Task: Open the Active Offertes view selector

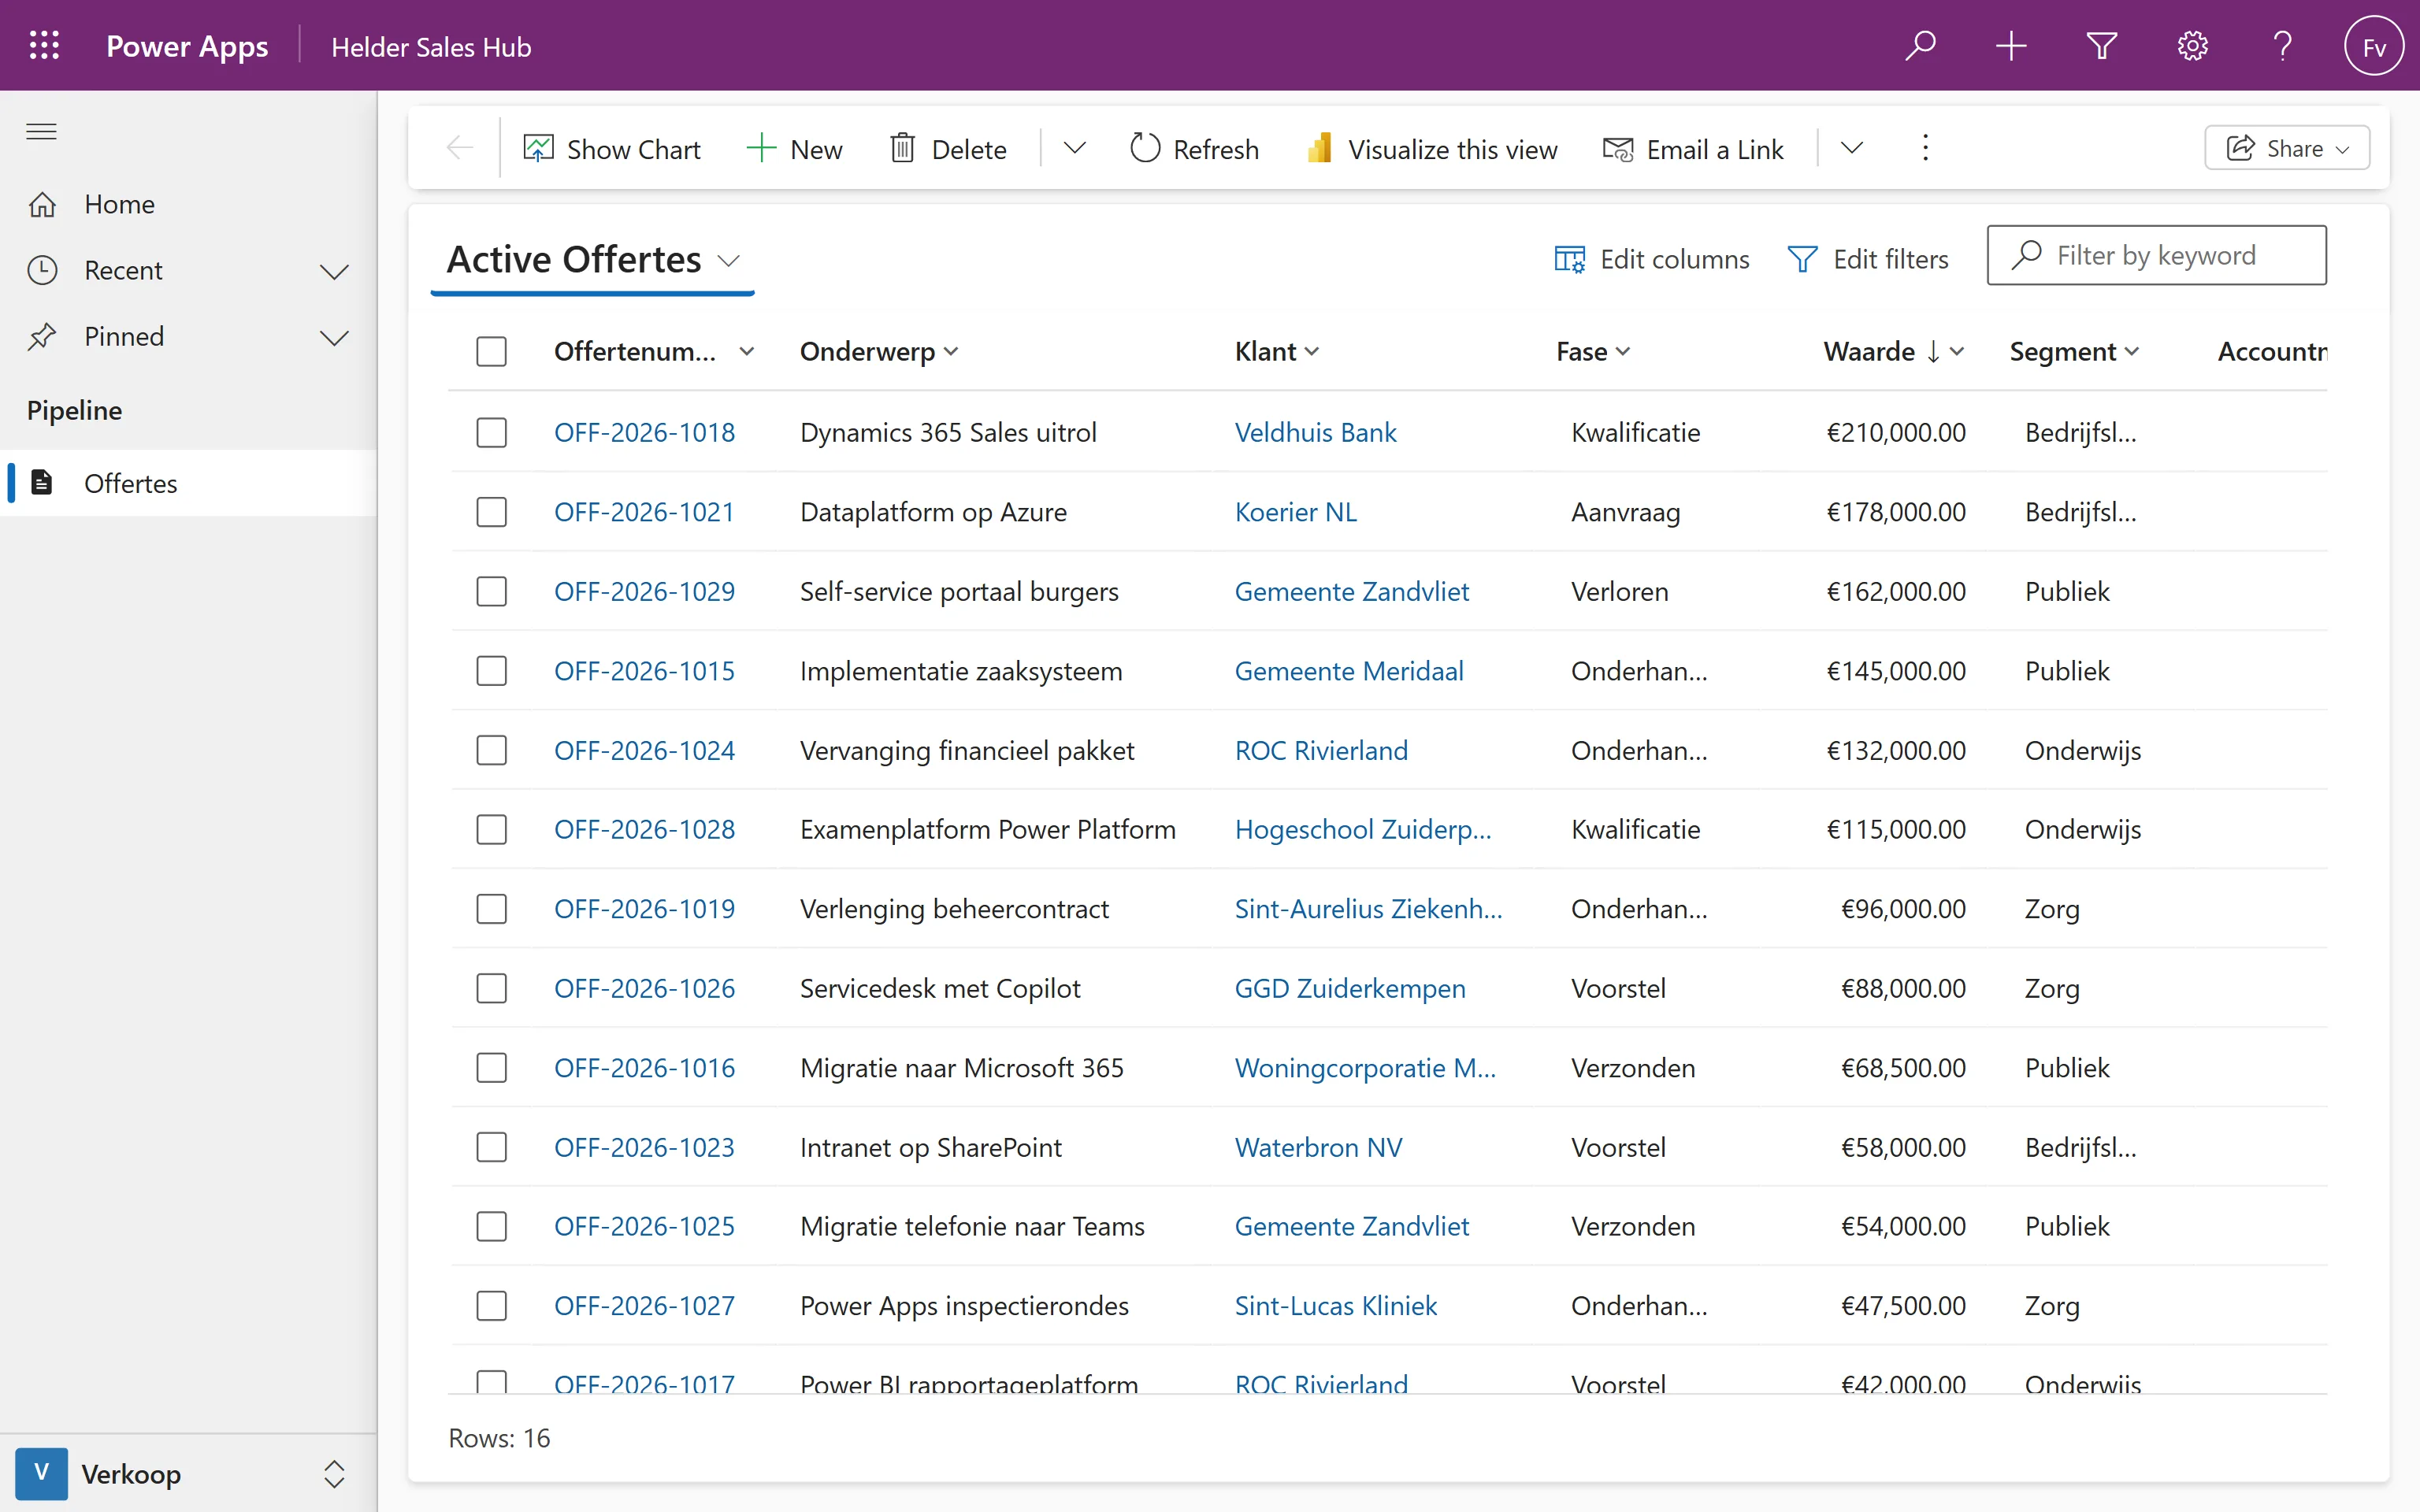Action: coord(593,260)
